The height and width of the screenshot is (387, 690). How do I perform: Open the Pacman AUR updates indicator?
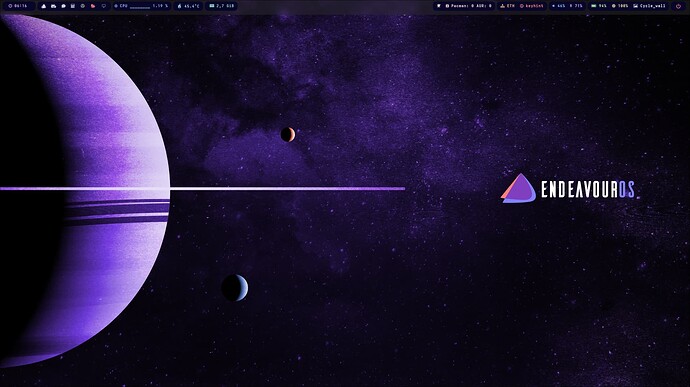click(469, 6)
